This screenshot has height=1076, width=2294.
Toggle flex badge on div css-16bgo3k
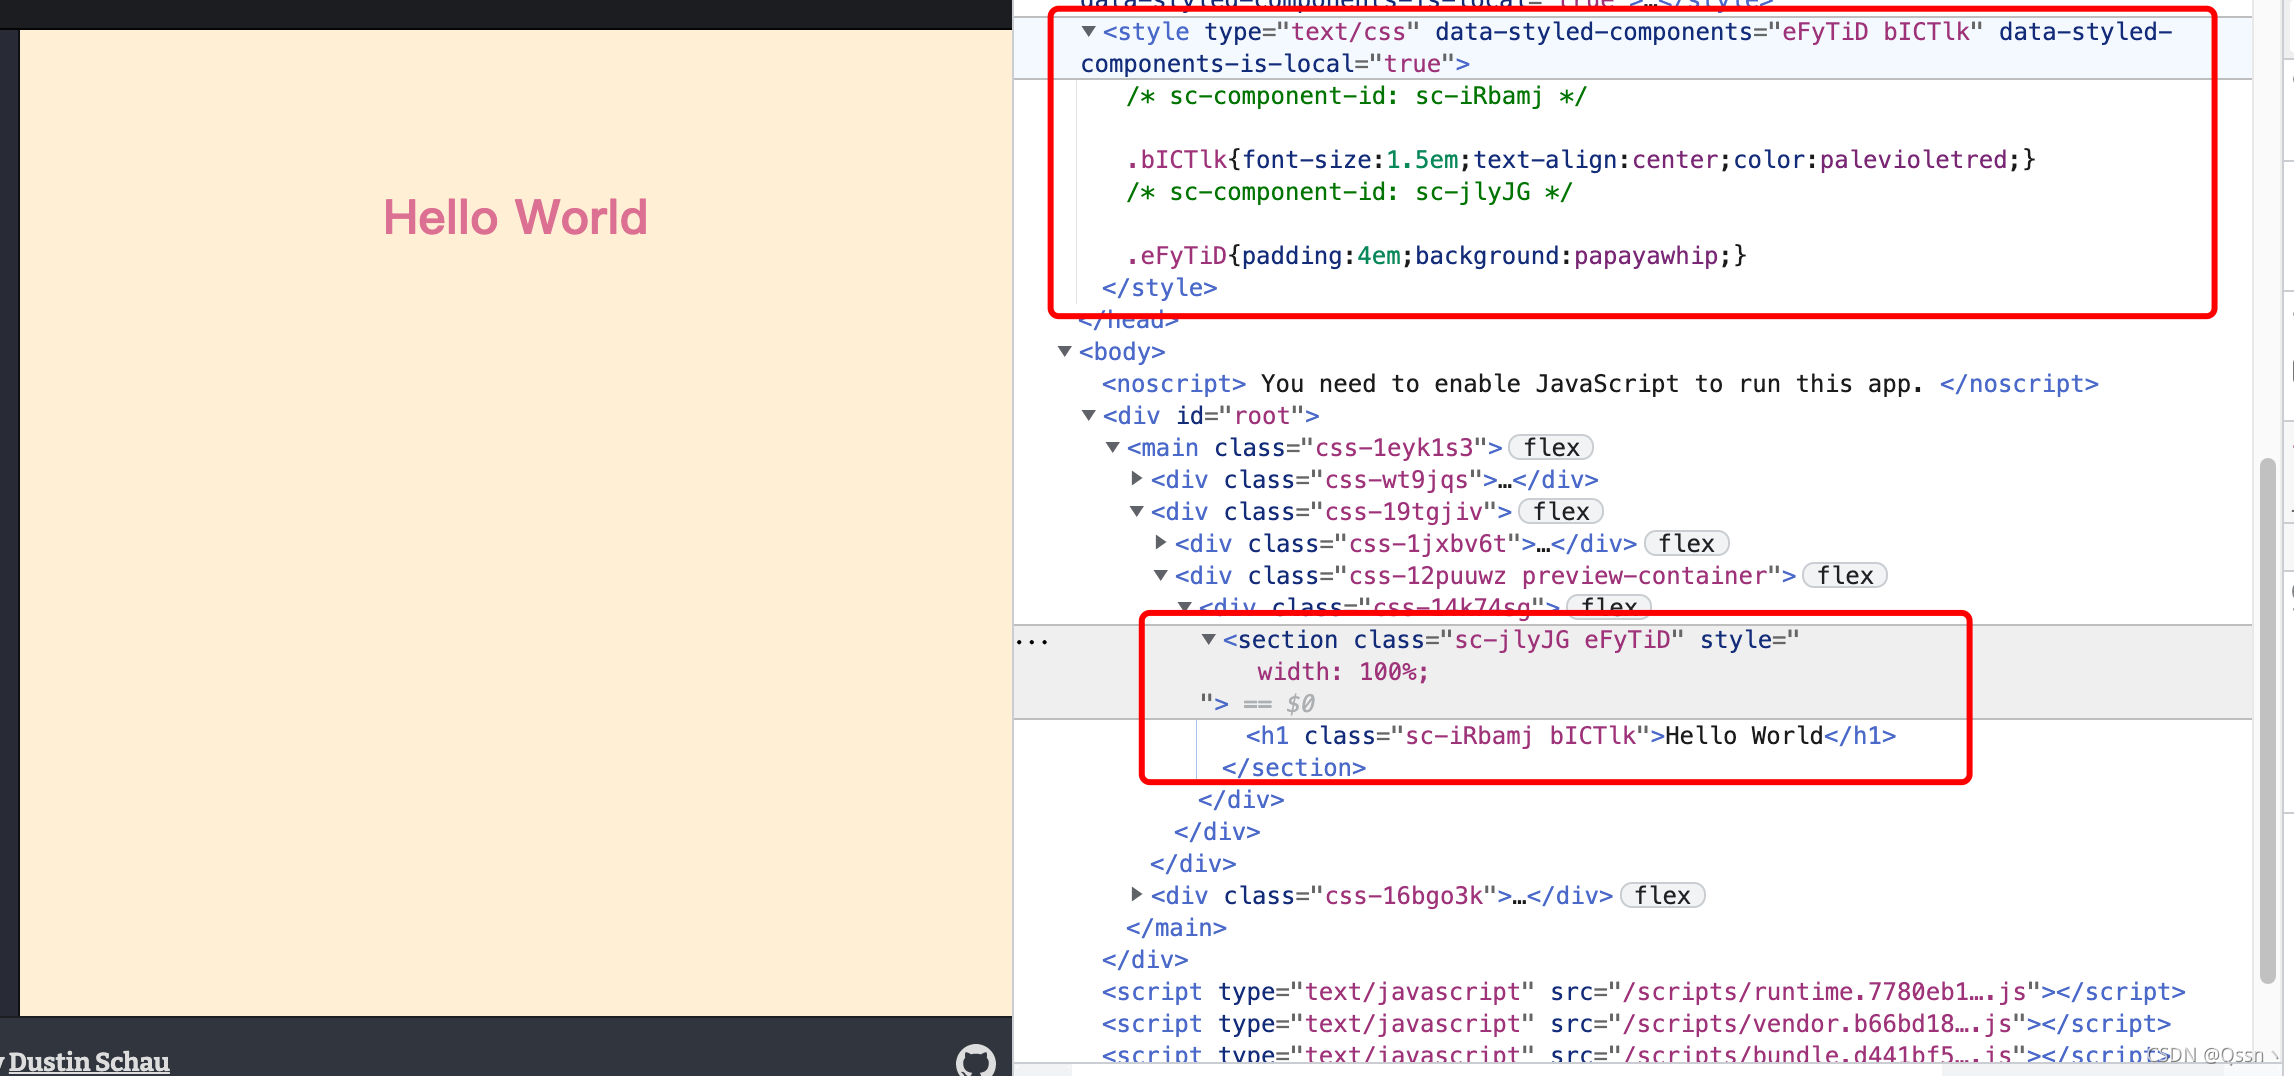1662,896
